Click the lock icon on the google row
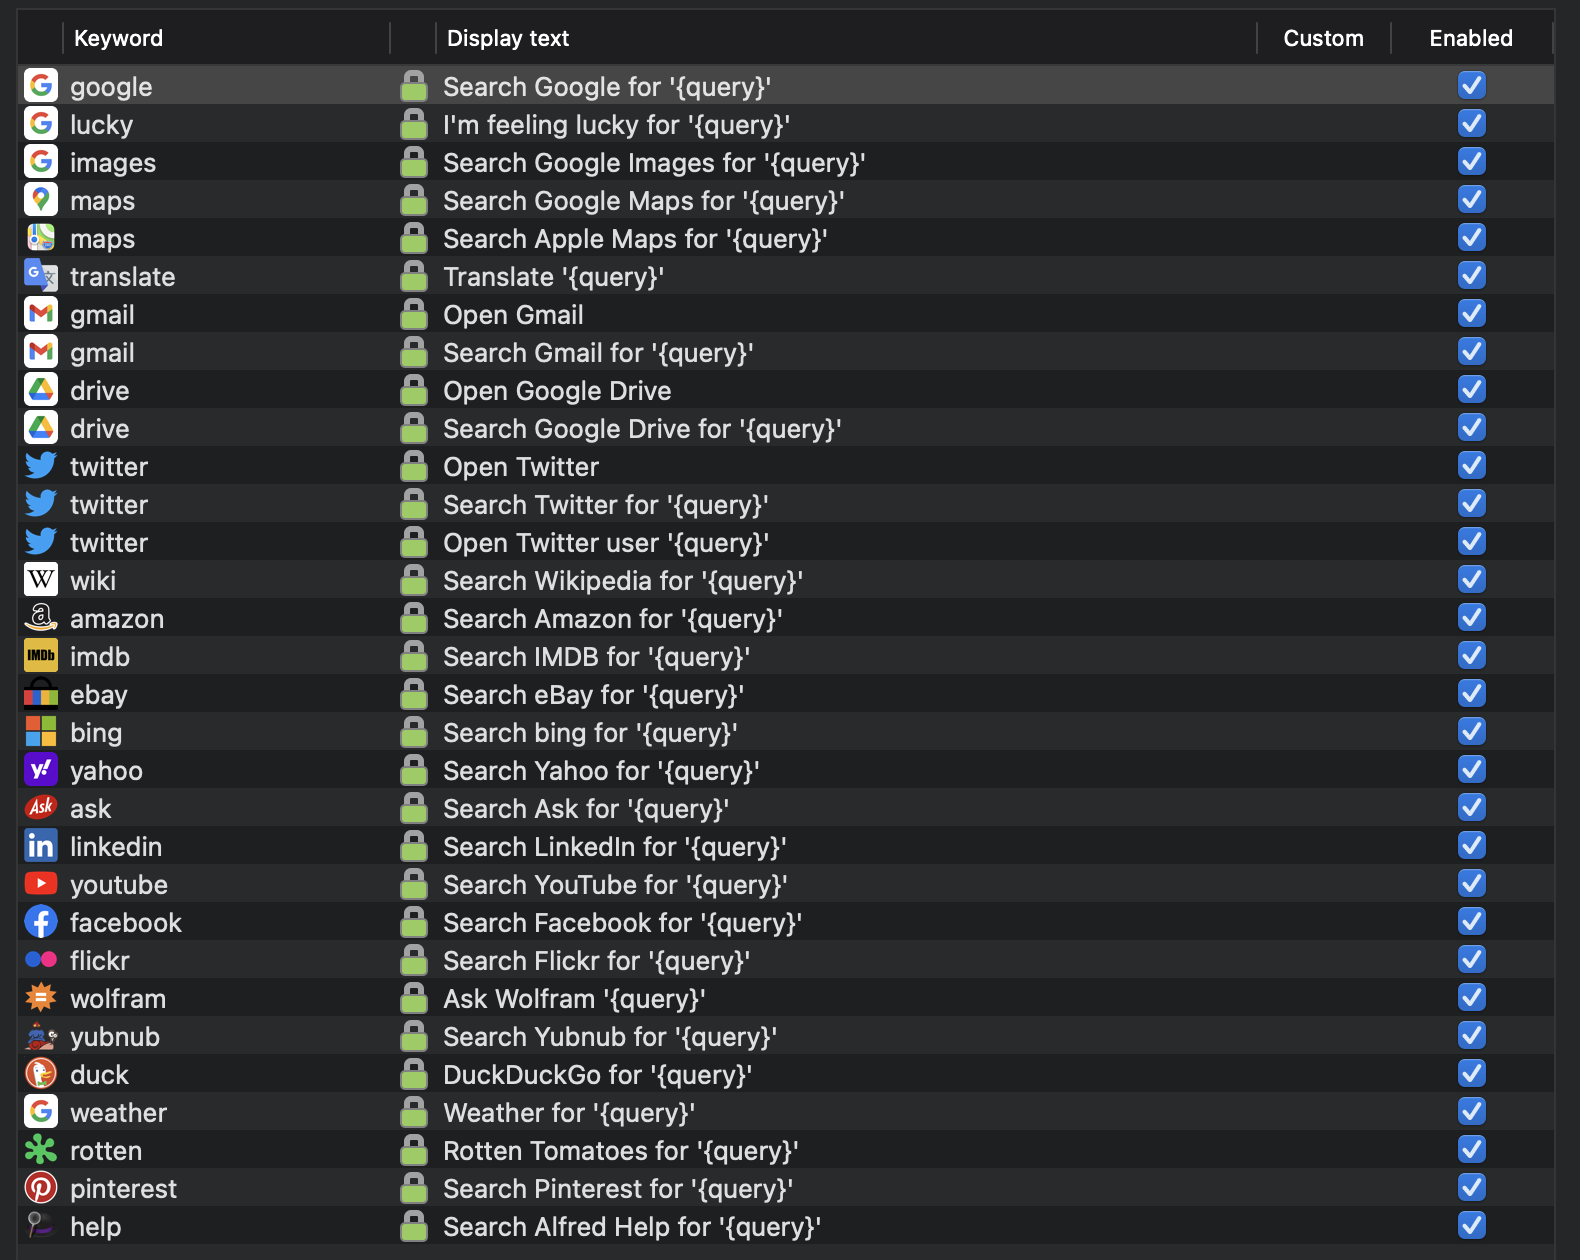The image size is (1580, 1260). pos(414,86)
